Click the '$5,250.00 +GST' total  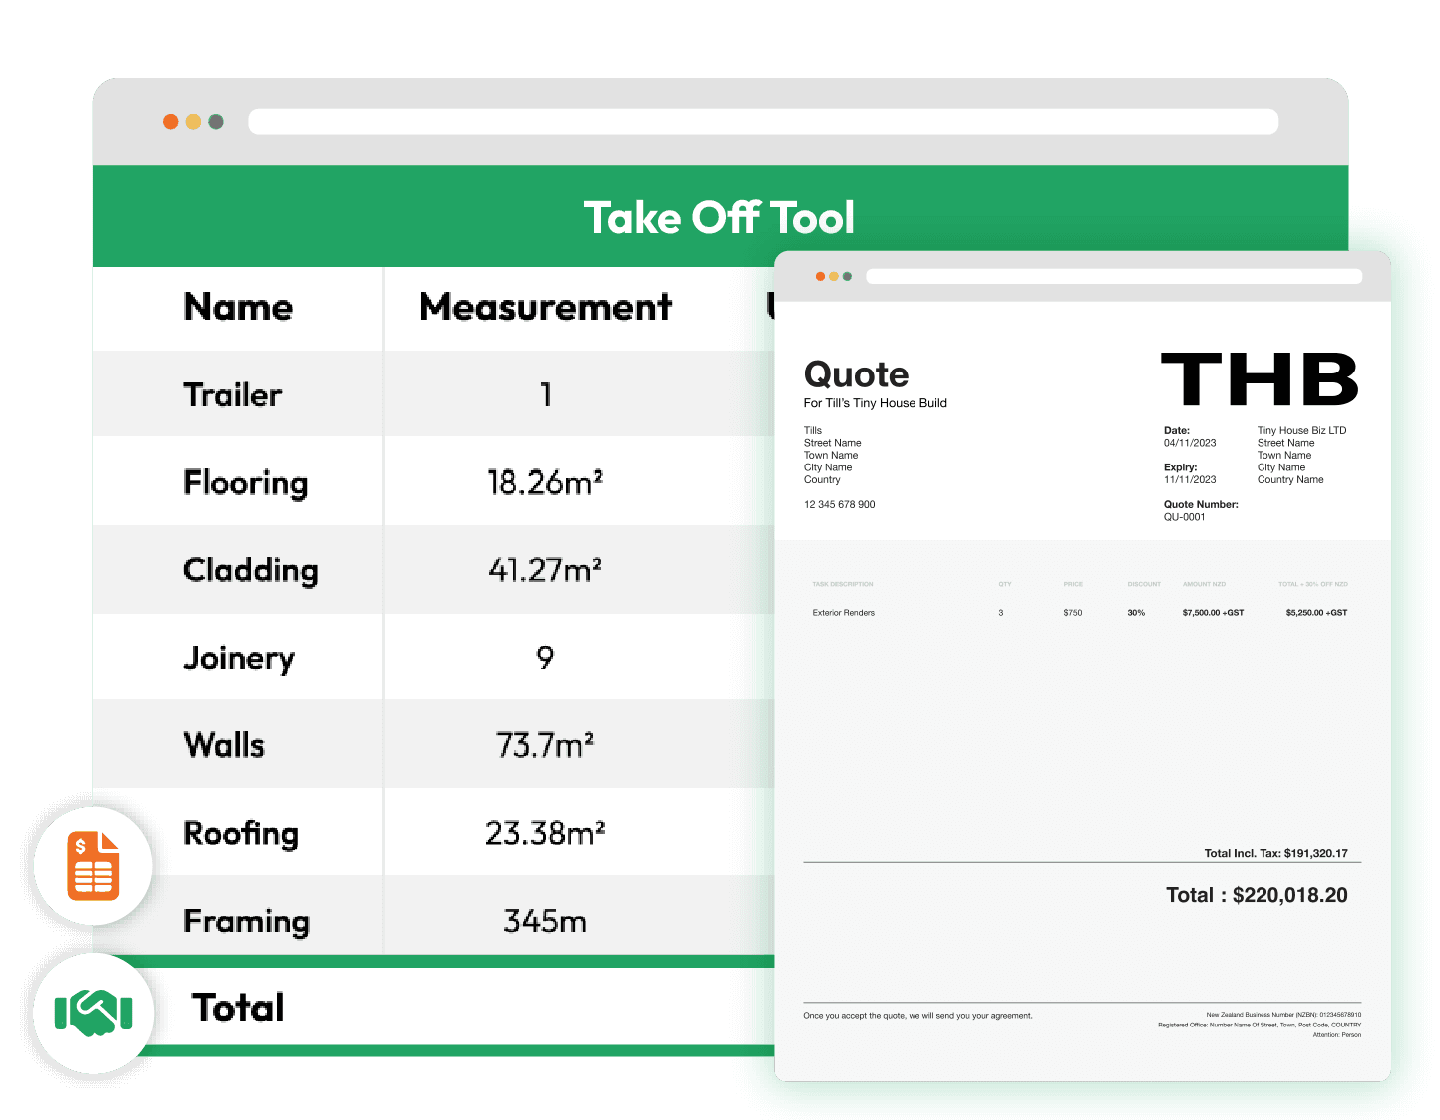pyautogui.click(x=1317, y=613)
